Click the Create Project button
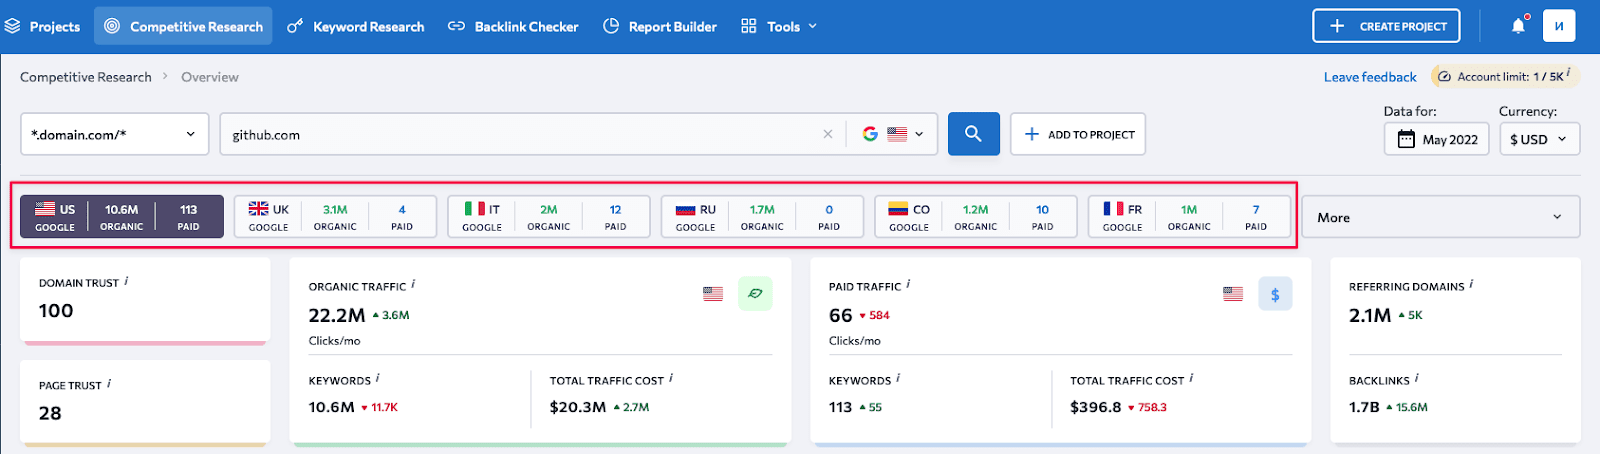This screenshot has height=454, width=1600. click(x=1386, y=26)
